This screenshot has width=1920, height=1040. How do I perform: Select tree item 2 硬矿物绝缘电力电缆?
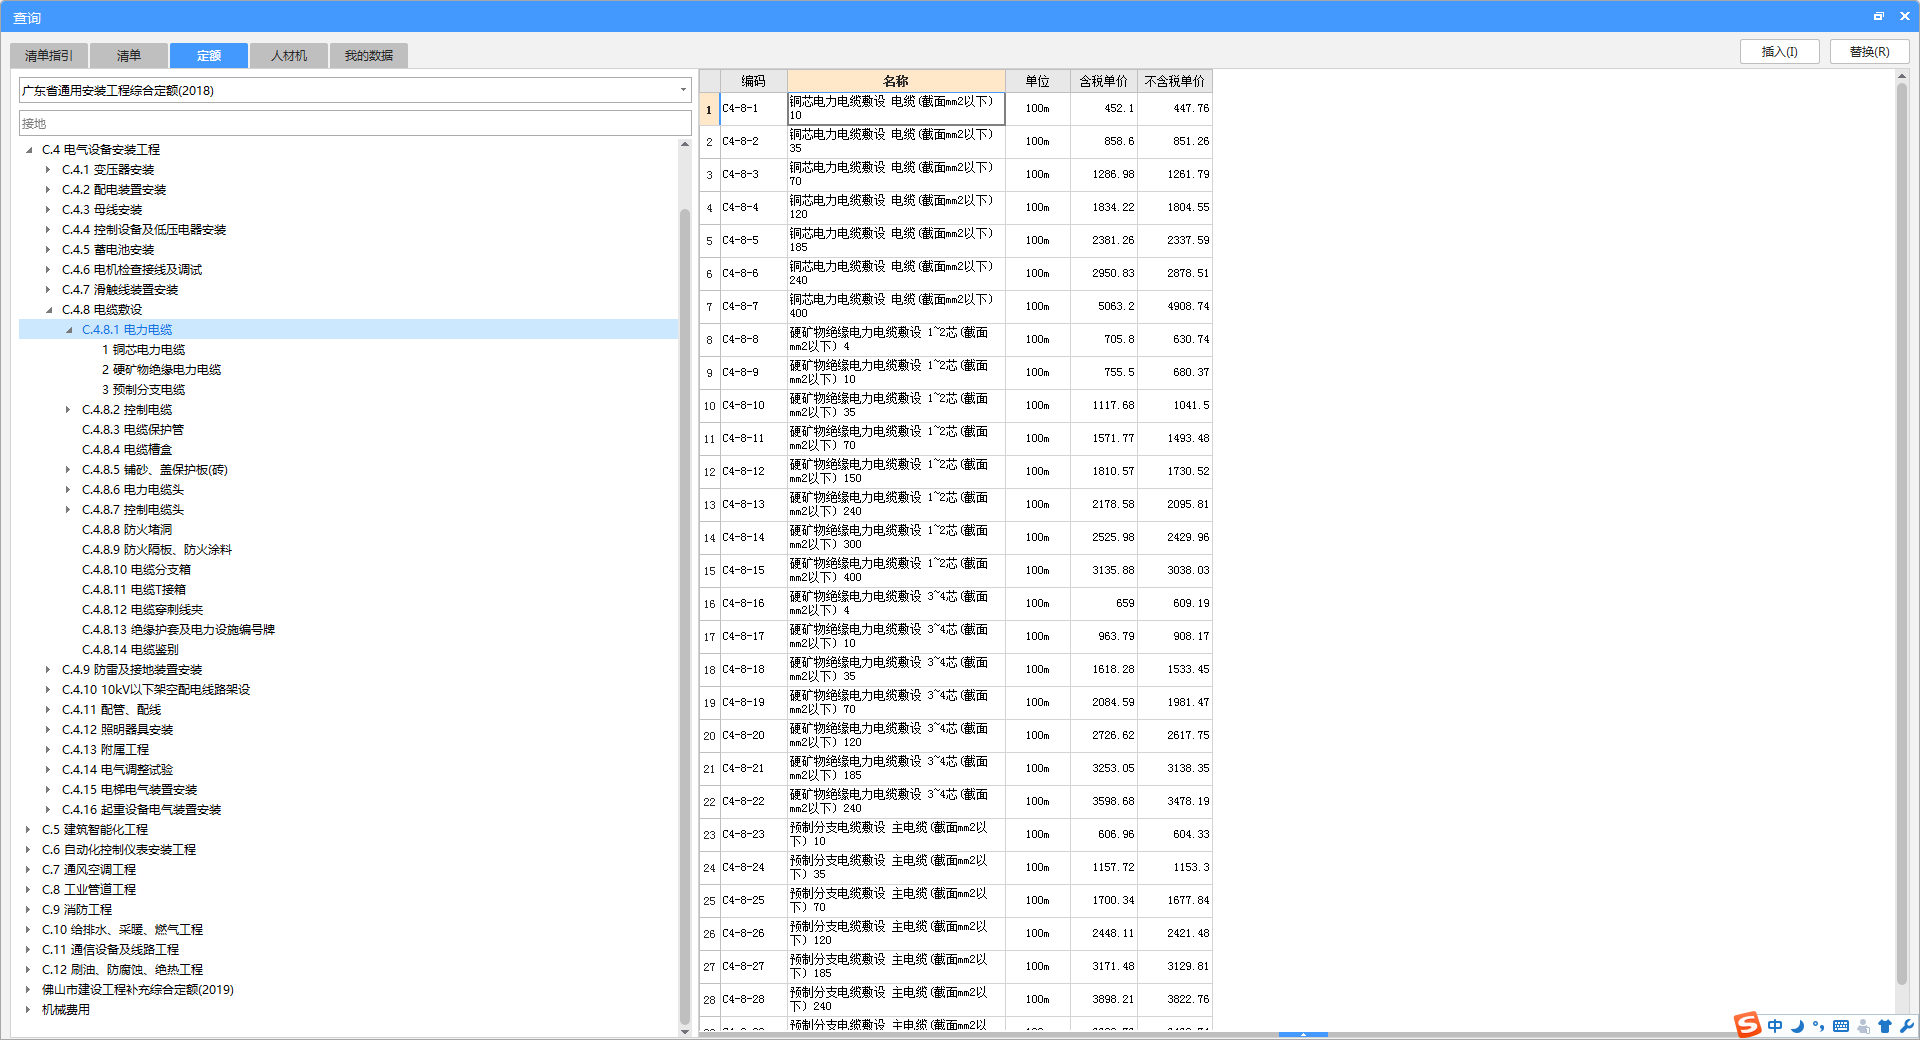tap(161, 370)
